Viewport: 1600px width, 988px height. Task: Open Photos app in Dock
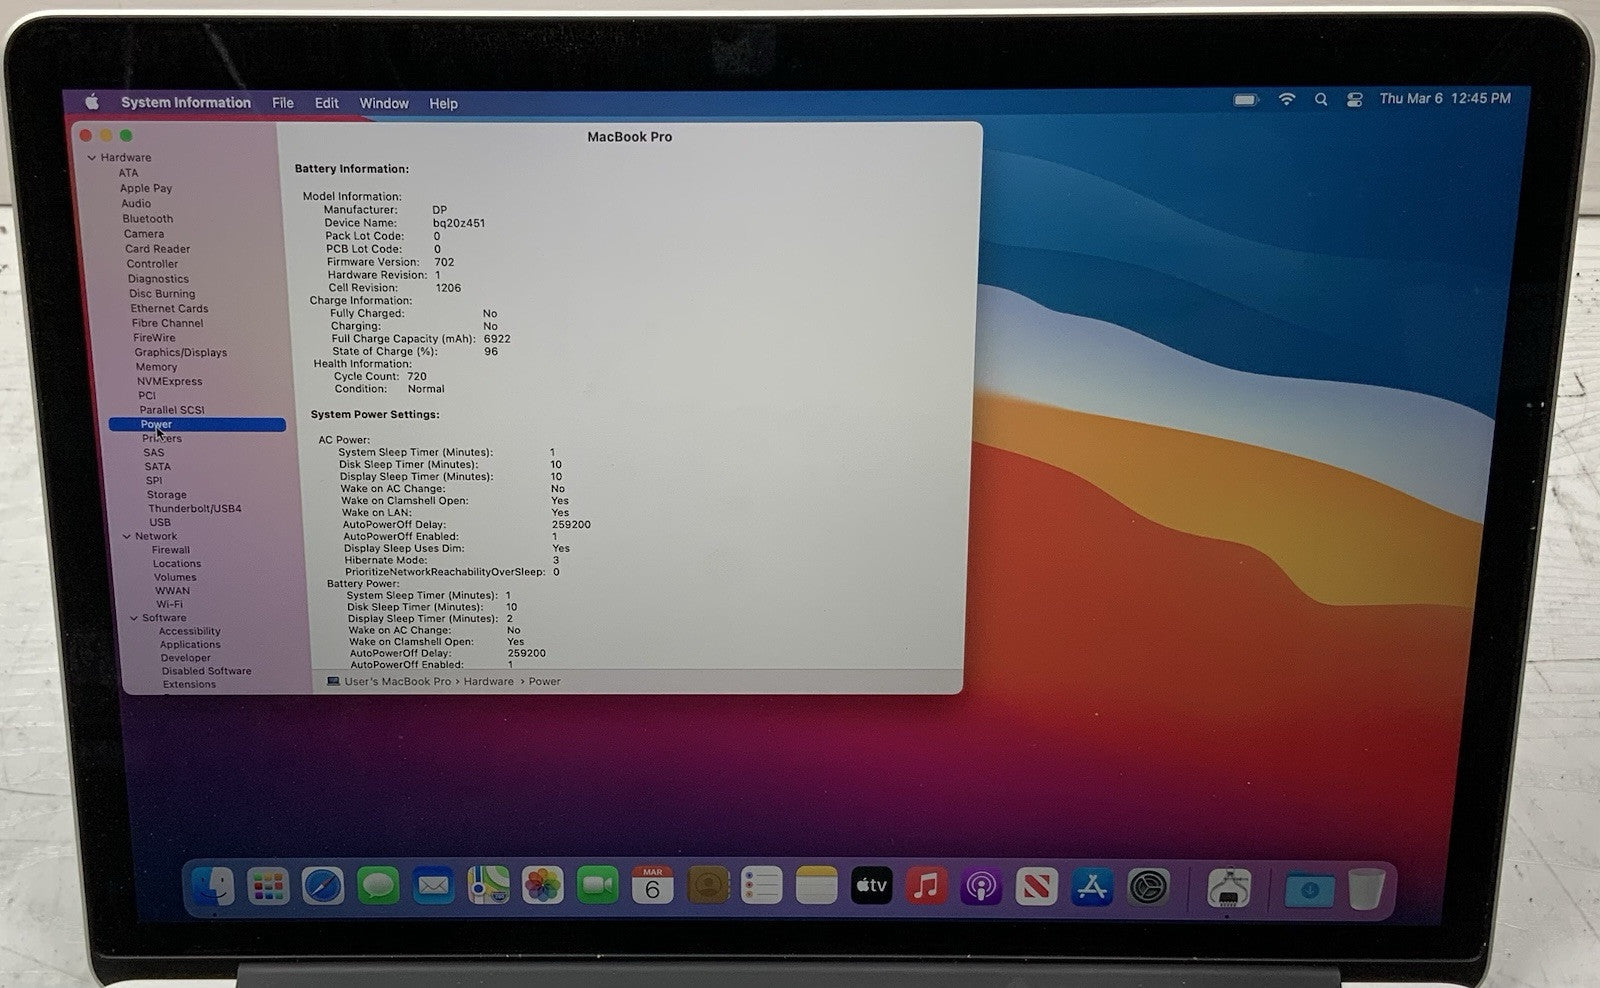pos(543,886)
